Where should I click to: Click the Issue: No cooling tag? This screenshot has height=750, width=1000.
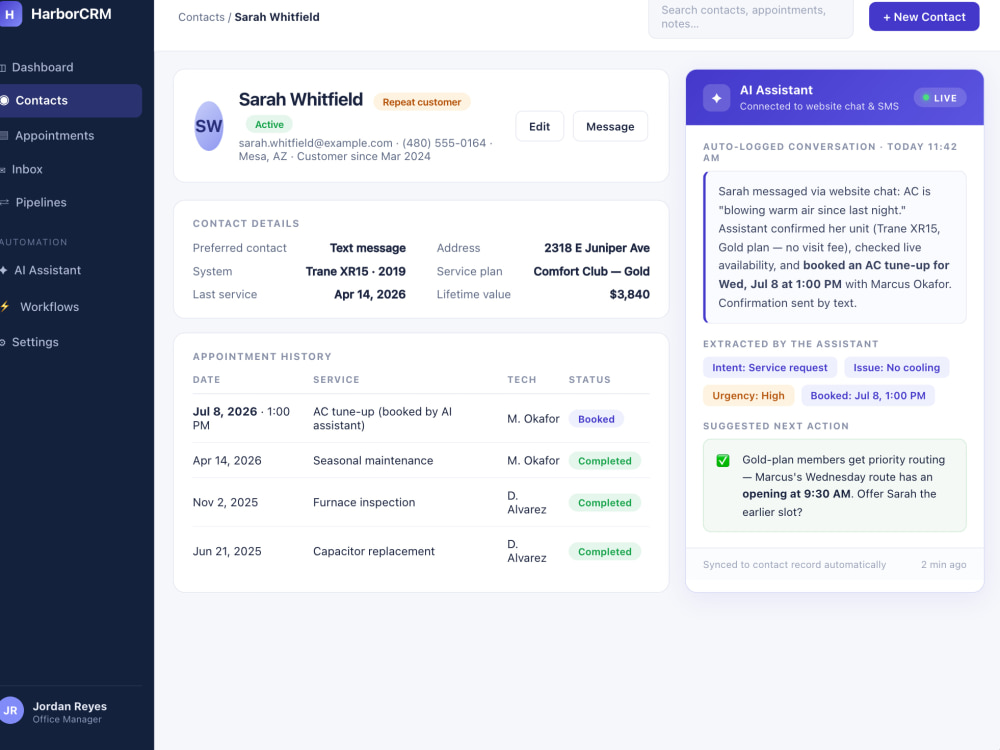(x=897, y=367)
